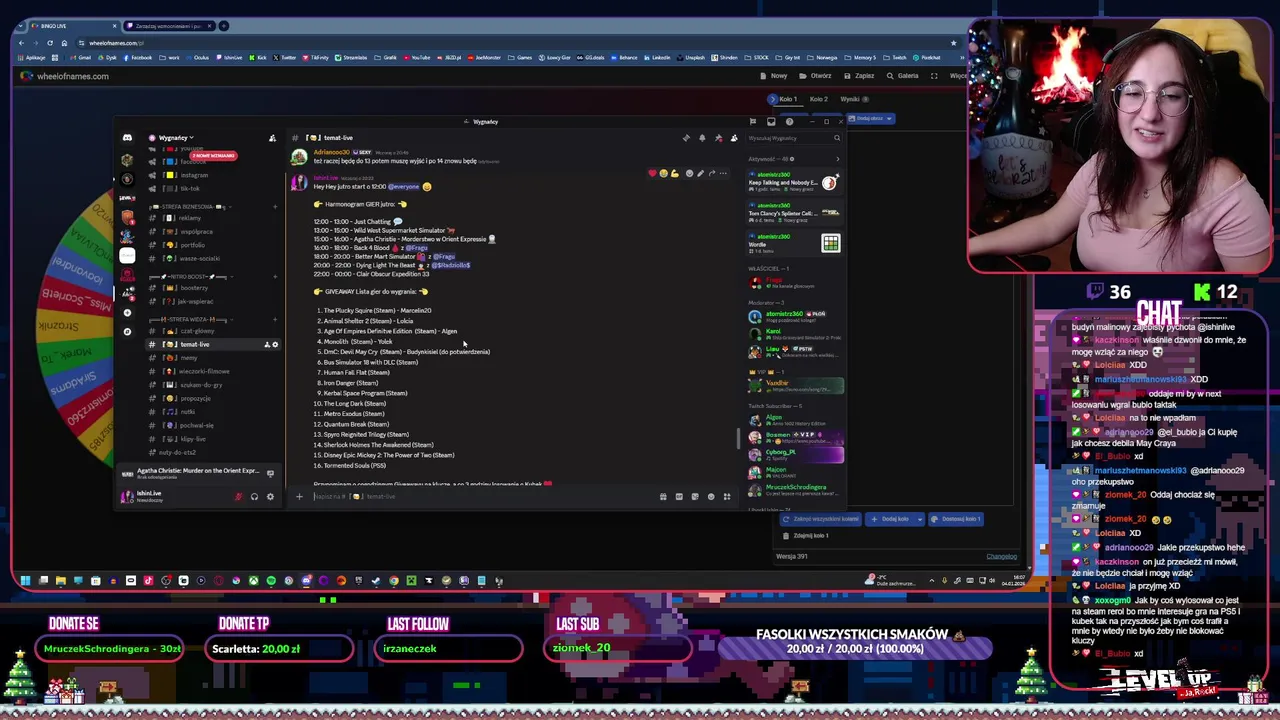Image resolution: width=1280 pixels, height=720 pixels.
Task: Click Dostosuj koło 1 button
Action: coord(955,519)
